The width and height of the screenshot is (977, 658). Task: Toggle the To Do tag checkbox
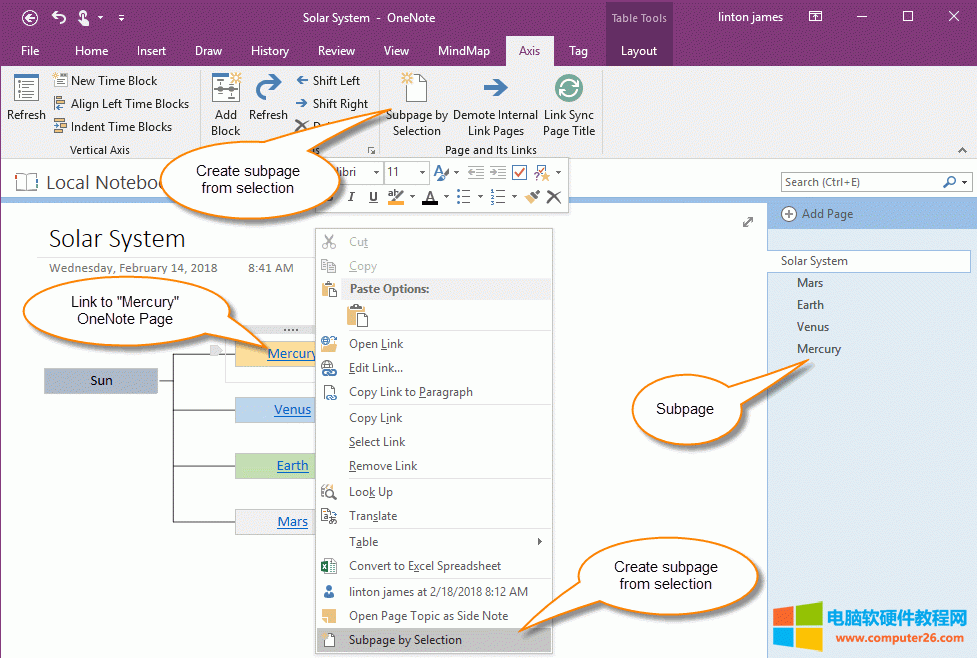pos(519,172)
